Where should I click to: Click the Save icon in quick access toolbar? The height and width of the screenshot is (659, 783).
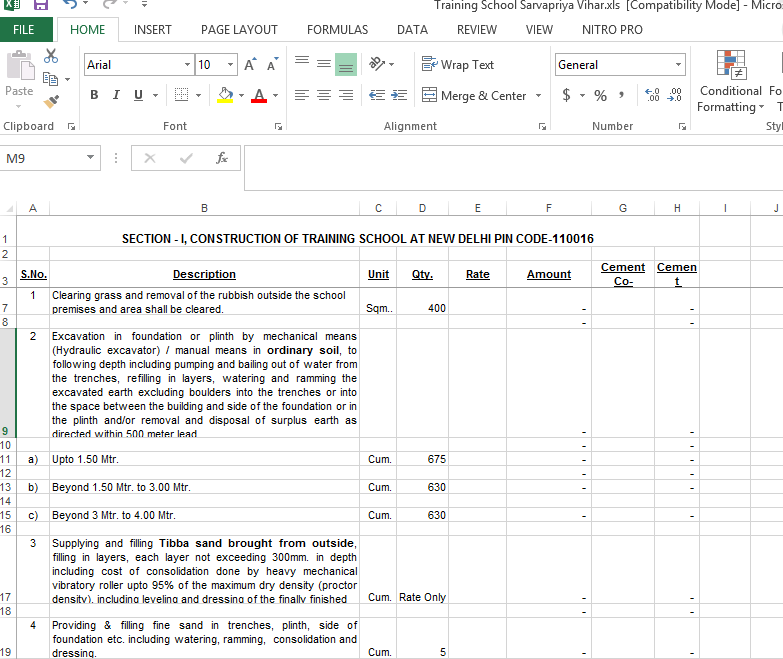(x=41, y=5)
